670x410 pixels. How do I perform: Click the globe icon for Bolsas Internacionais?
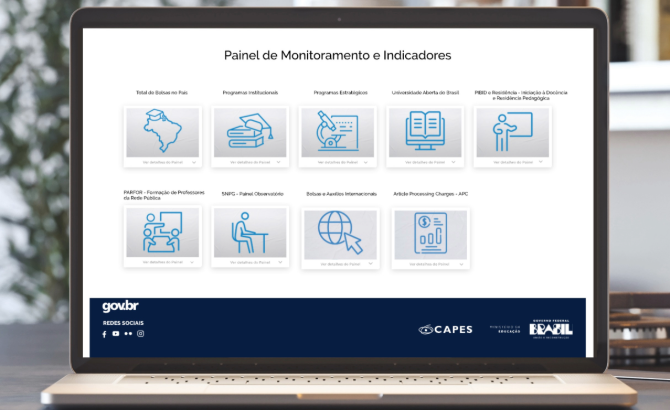(339, 232)
